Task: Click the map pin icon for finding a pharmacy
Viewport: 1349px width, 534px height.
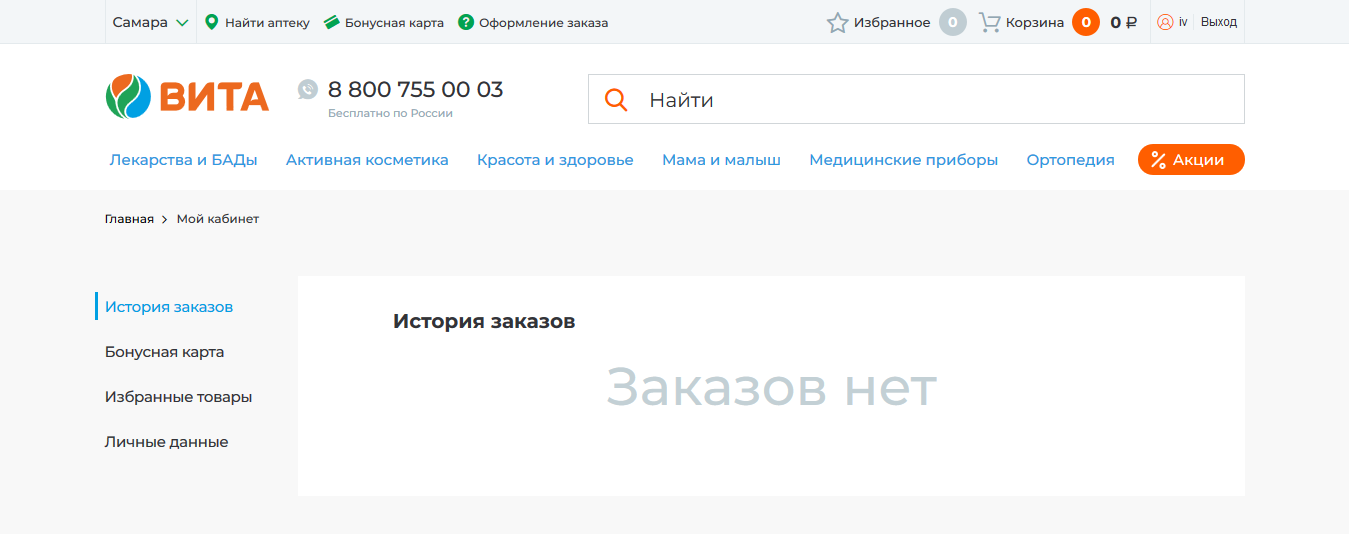Action: [211, 22]
